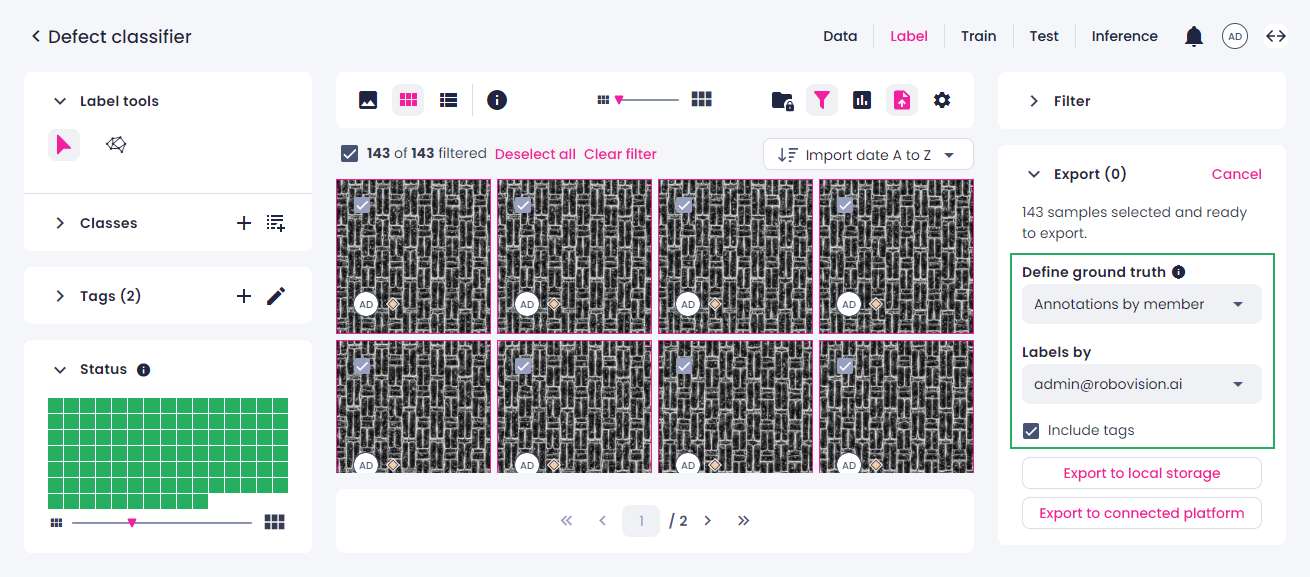Uncheck fourth thumbnail in top row
The height and width of the screenshot is (577, 1310).
(x=845, y=205)
